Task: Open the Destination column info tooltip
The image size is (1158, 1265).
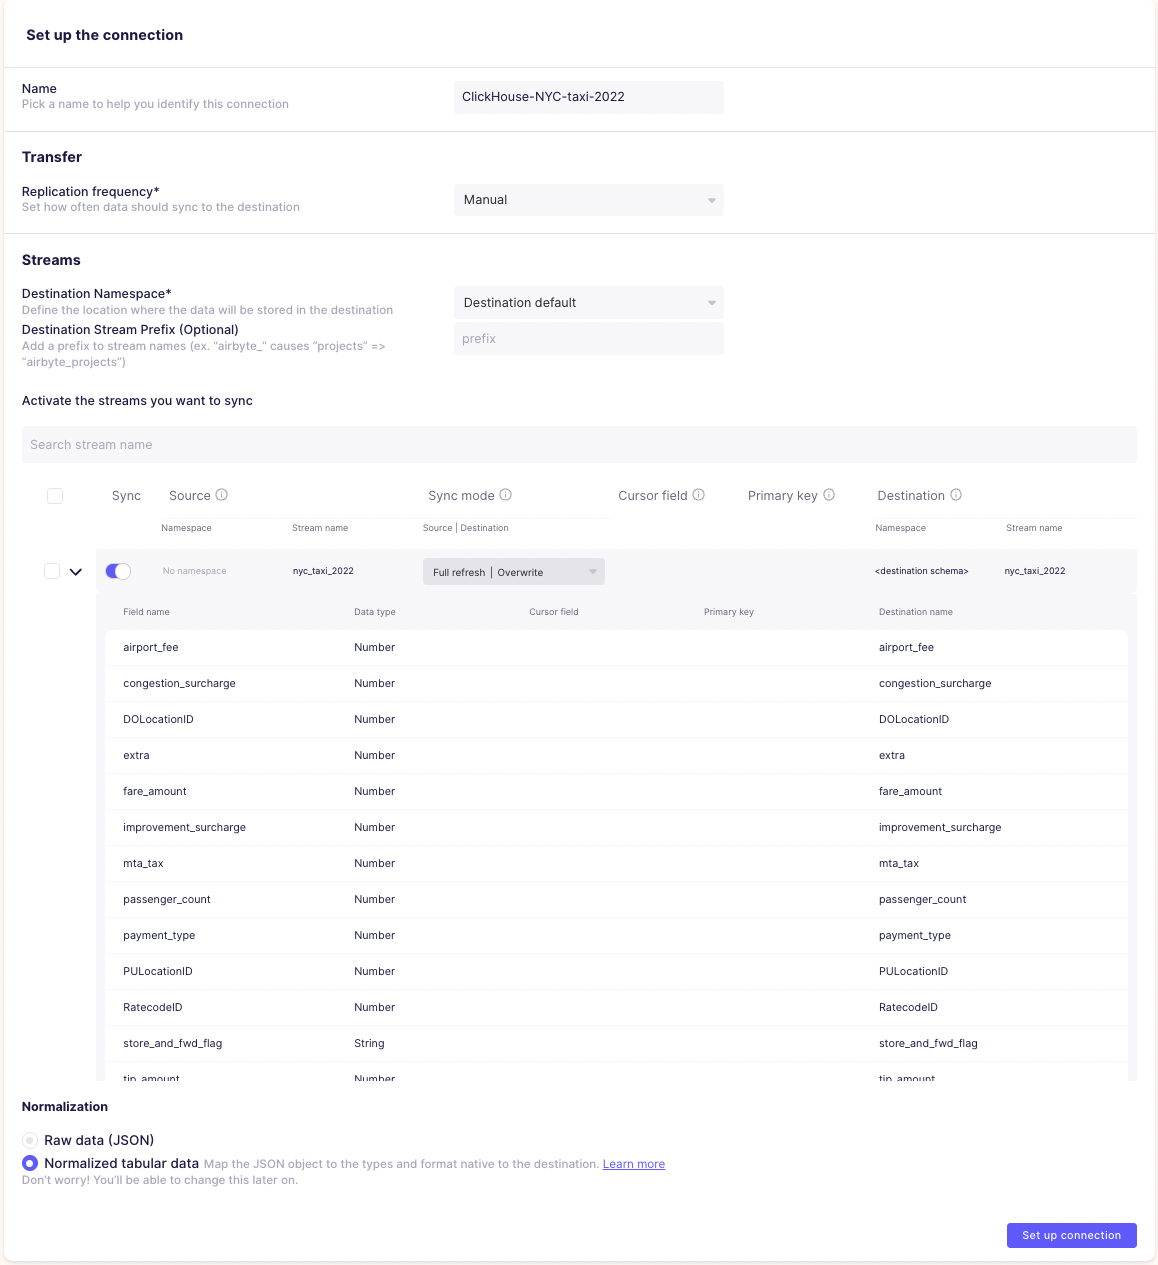Action: pyautogui.click(x=955, y=495)
